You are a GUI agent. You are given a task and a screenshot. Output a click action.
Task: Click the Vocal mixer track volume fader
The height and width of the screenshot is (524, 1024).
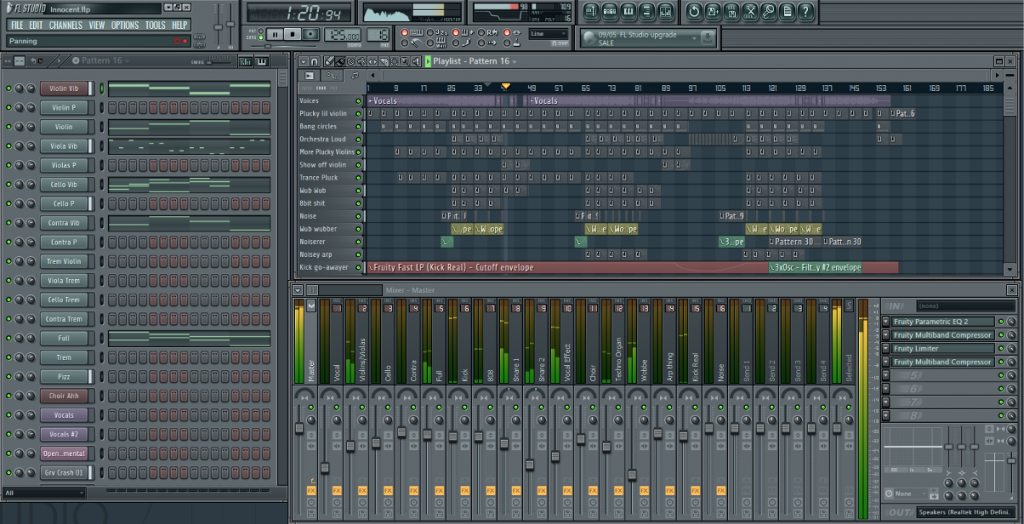click(325, 468)
